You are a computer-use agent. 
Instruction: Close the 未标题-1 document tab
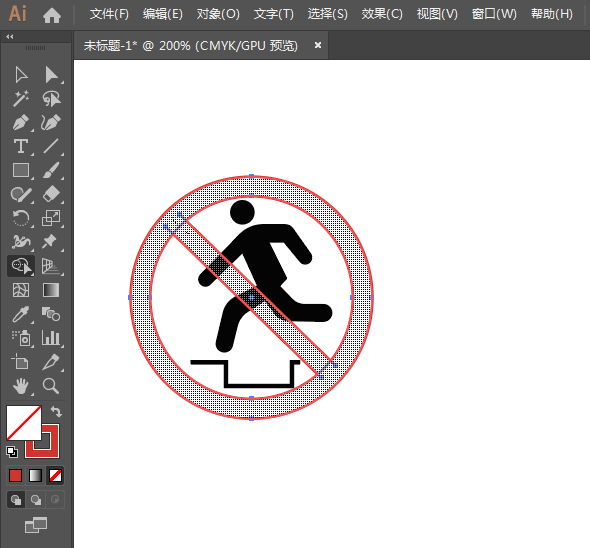[318, 45]
